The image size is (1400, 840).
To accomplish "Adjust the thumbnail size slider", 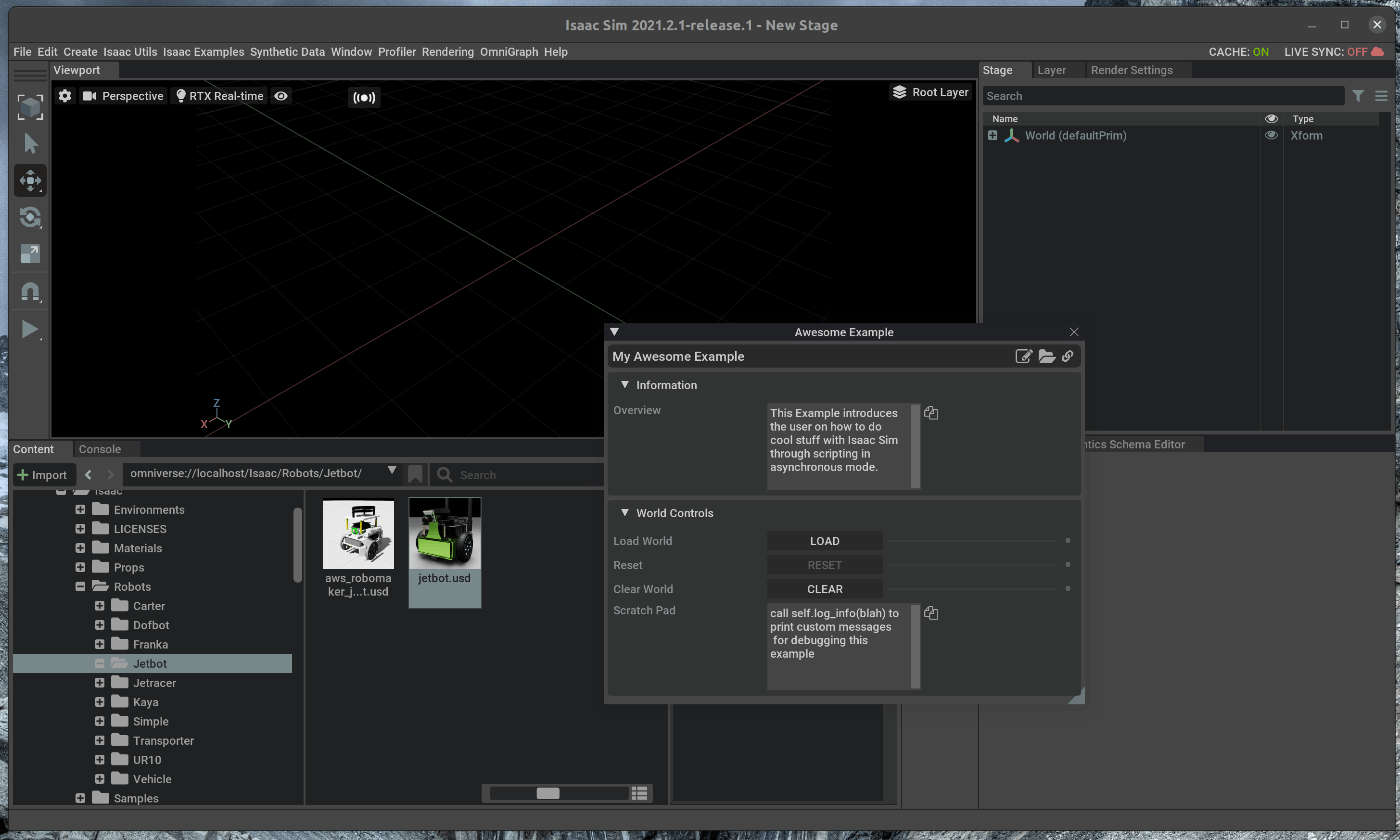I will (x=548, y=793).
